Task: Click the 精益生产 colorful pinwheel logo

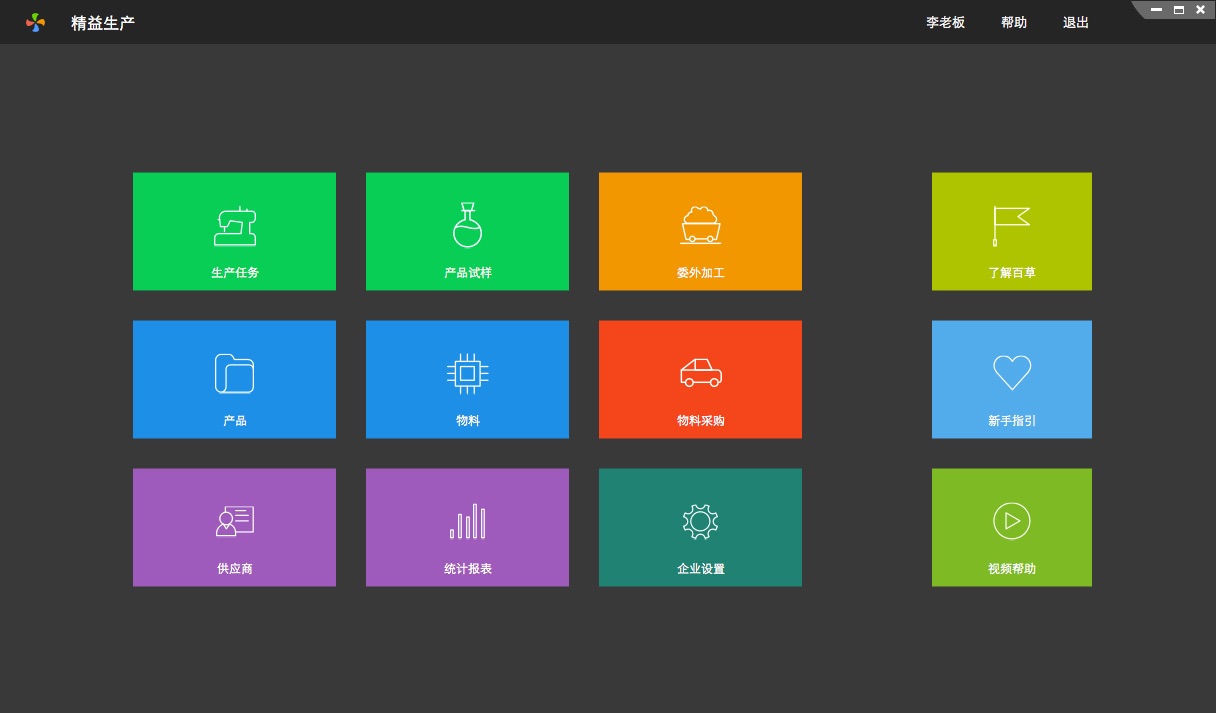Action: pyautogui.click(x=36, y=22)
